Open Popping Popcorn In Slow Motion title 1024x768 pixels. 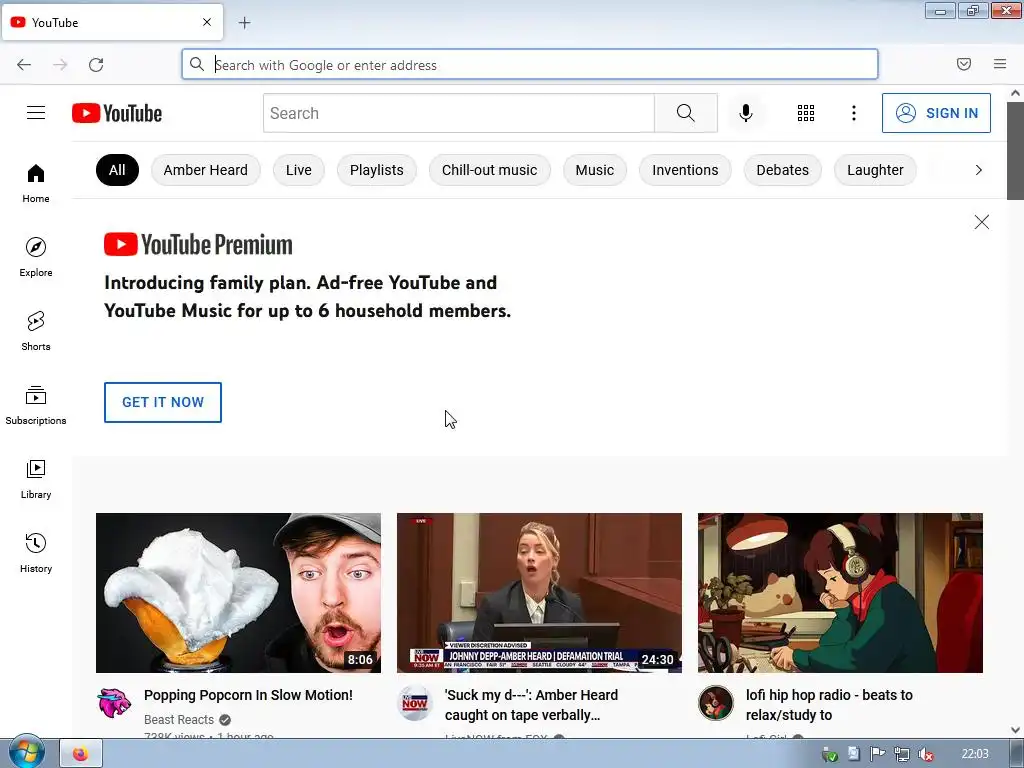point(248,695)
